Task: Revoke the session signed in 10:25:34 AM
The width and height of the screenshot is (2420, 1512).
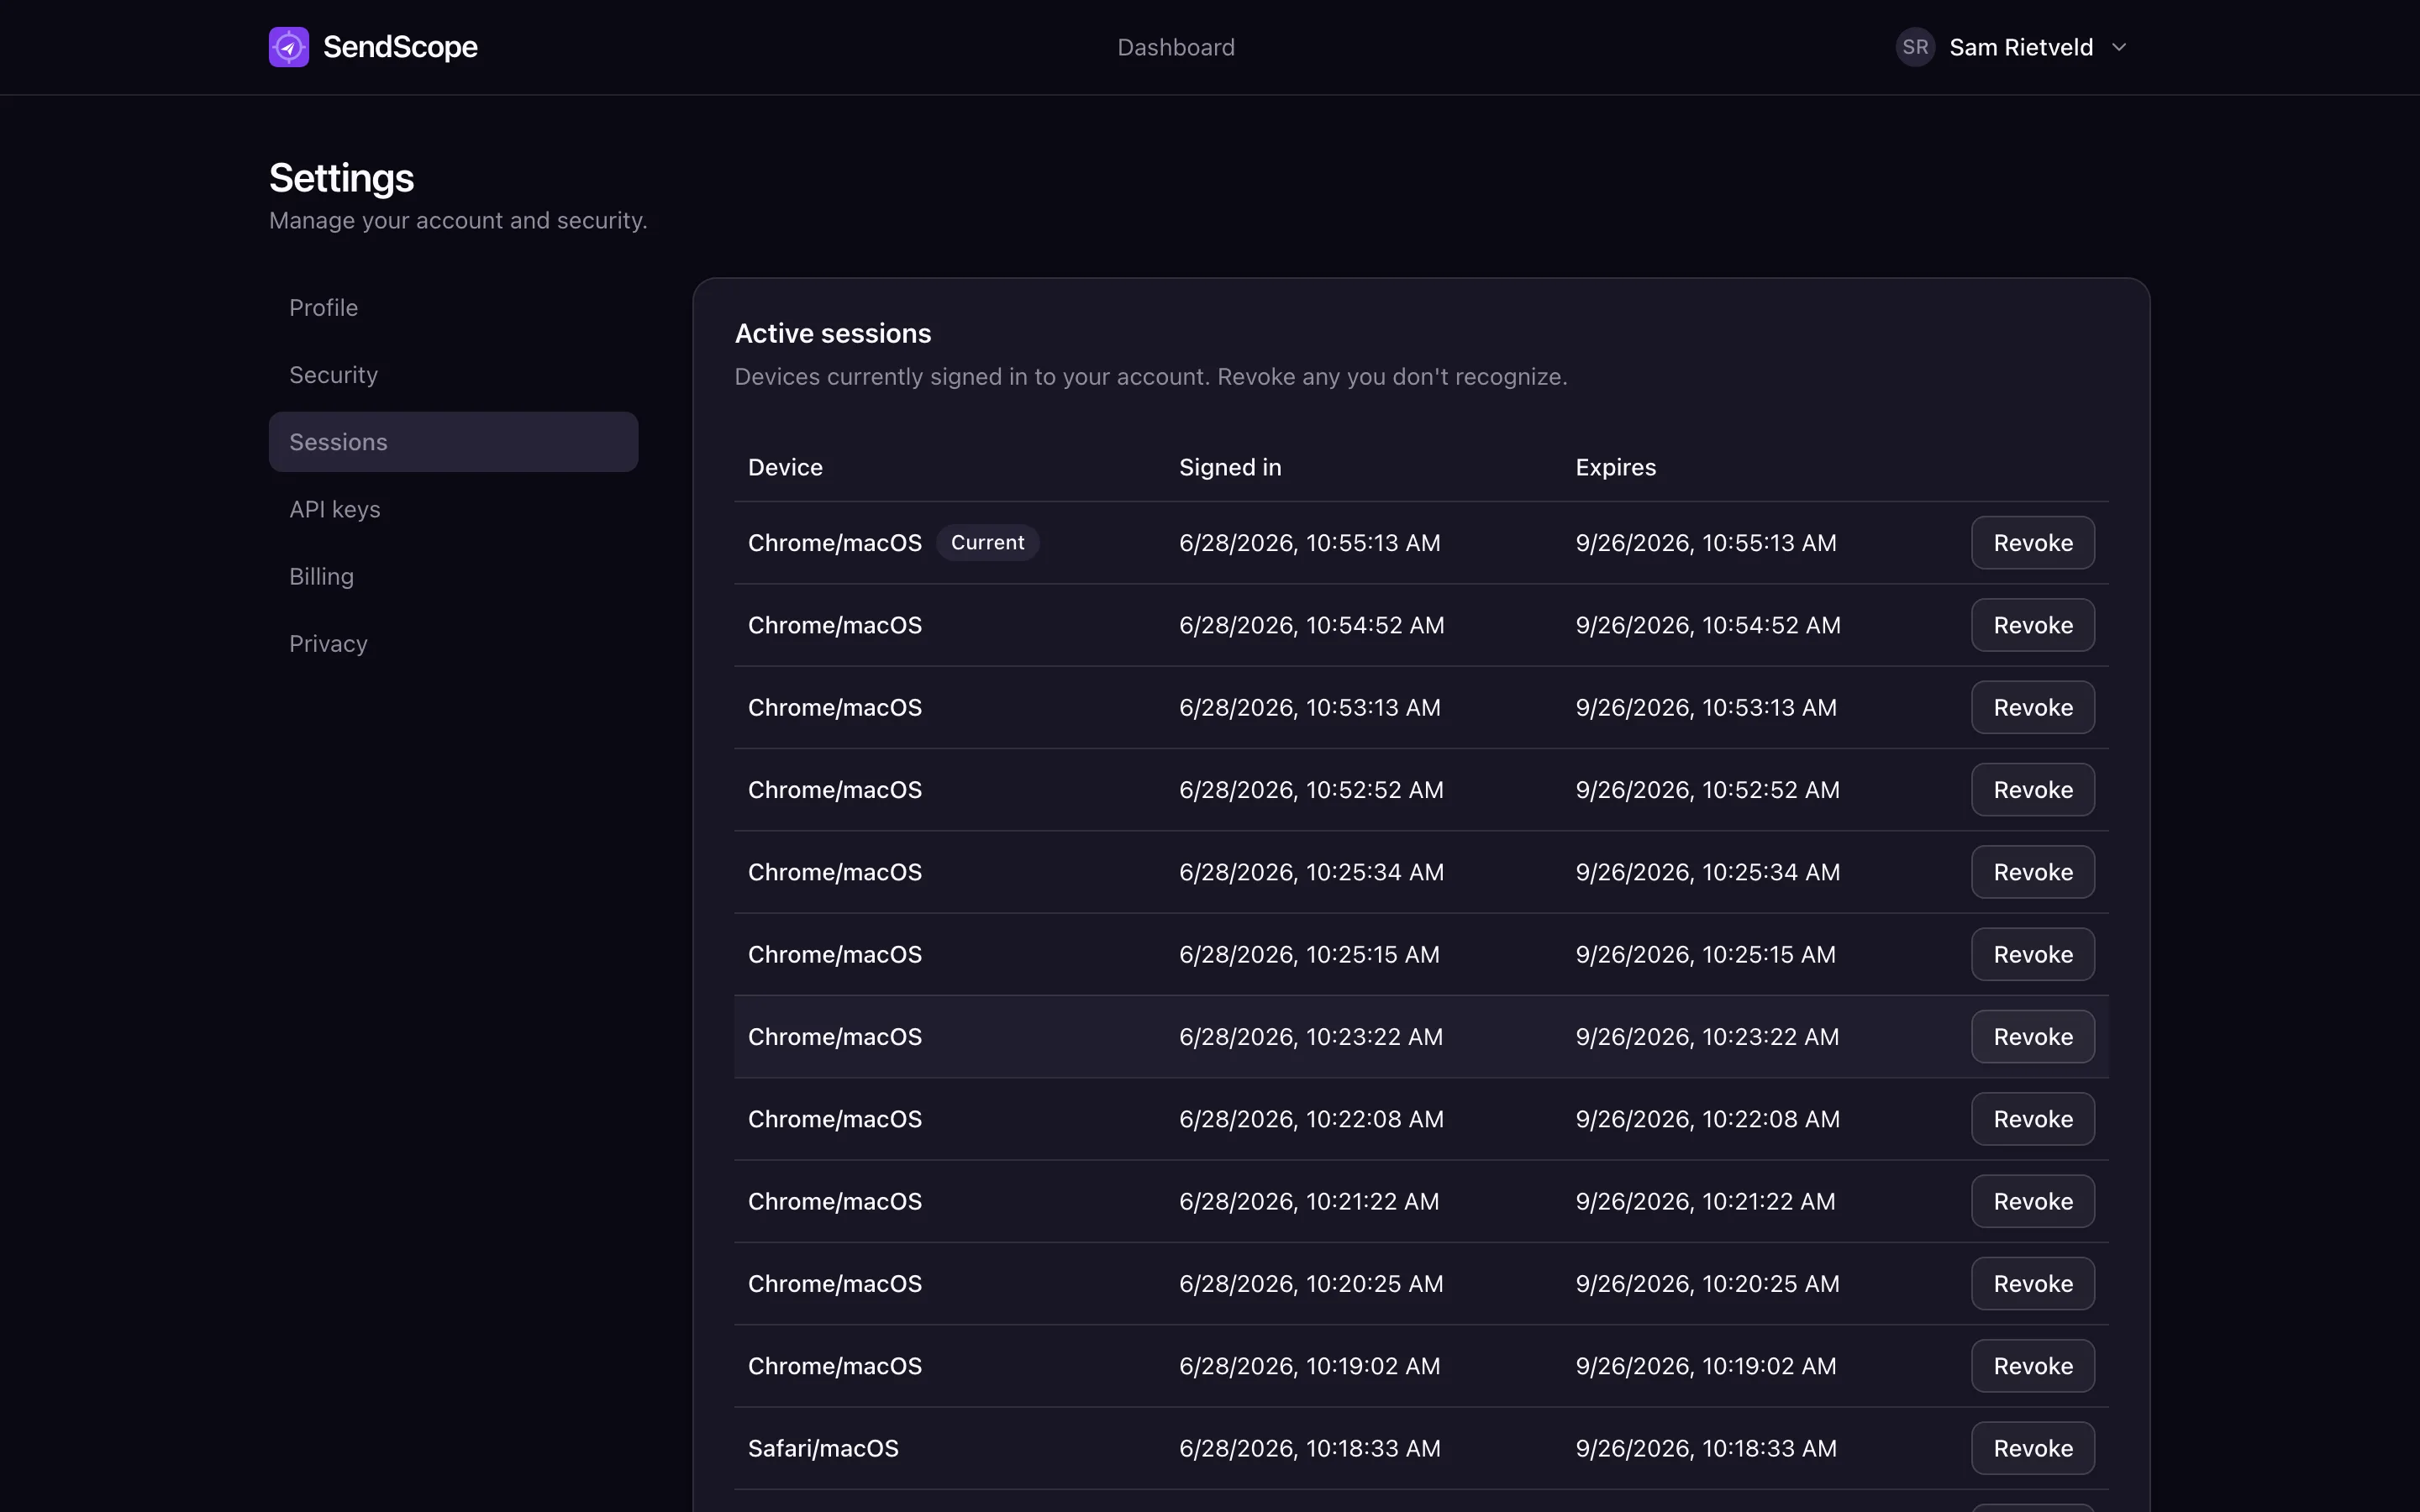Action: tap(2032, 872)
